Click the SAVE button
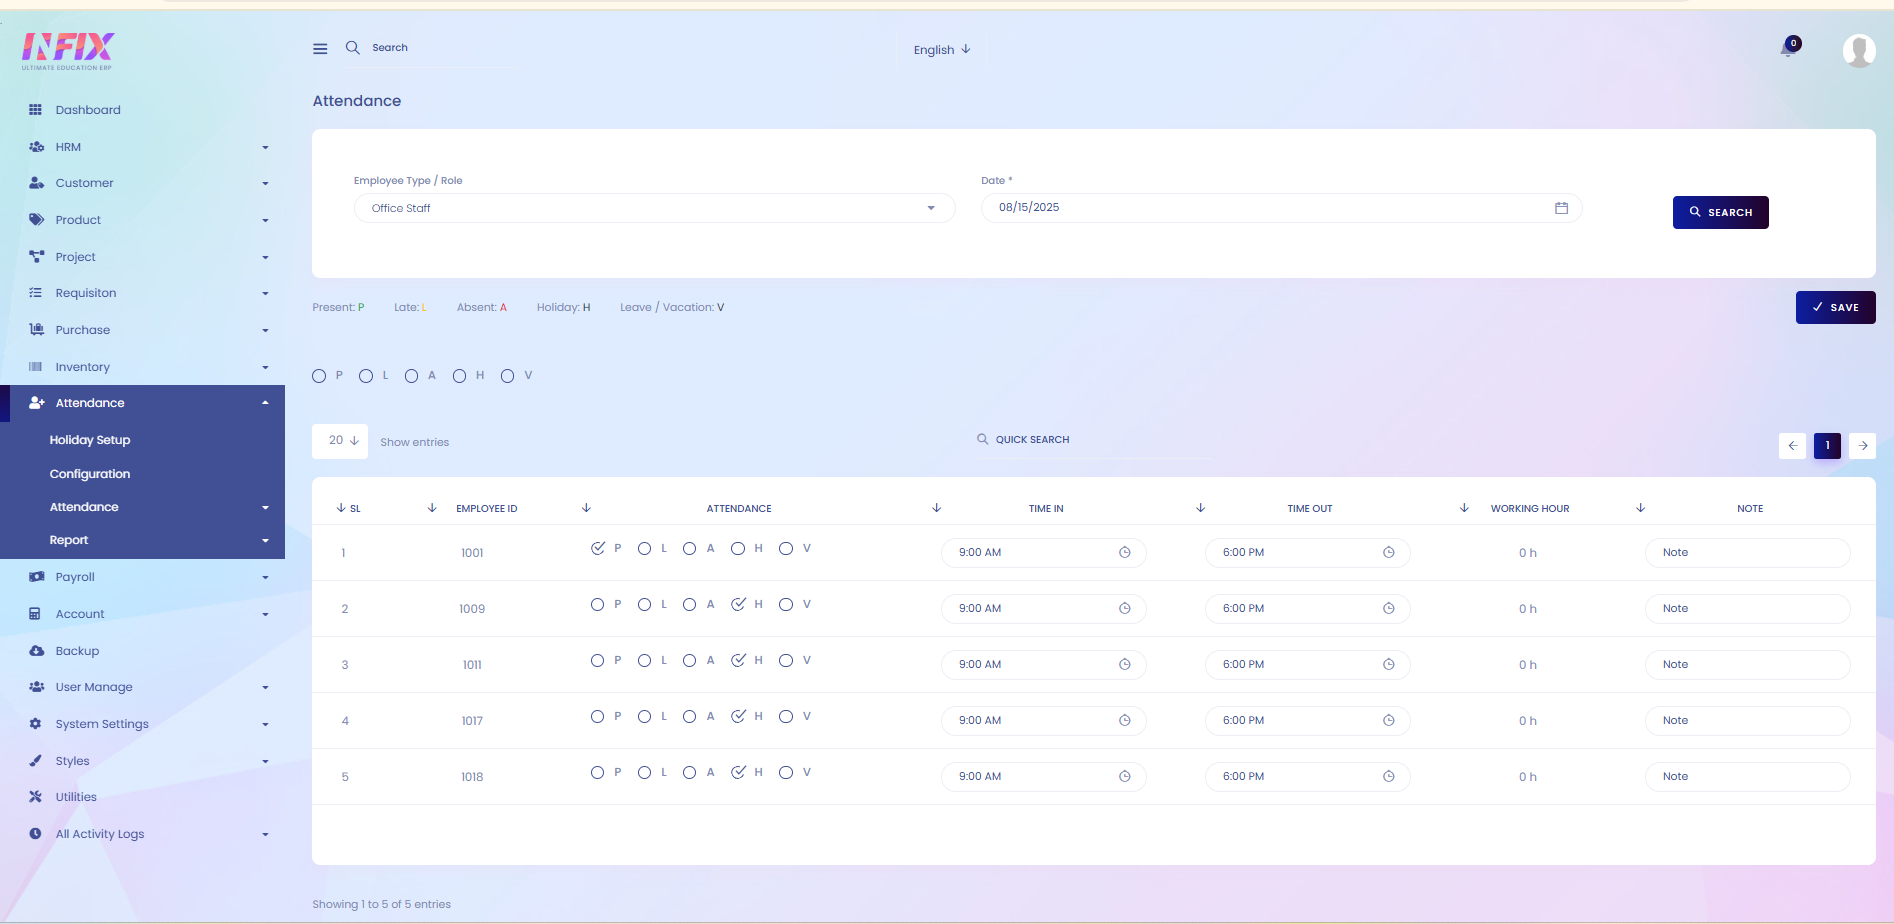The width and height of the screenshot is (1894, 924). click(1835, 308)
